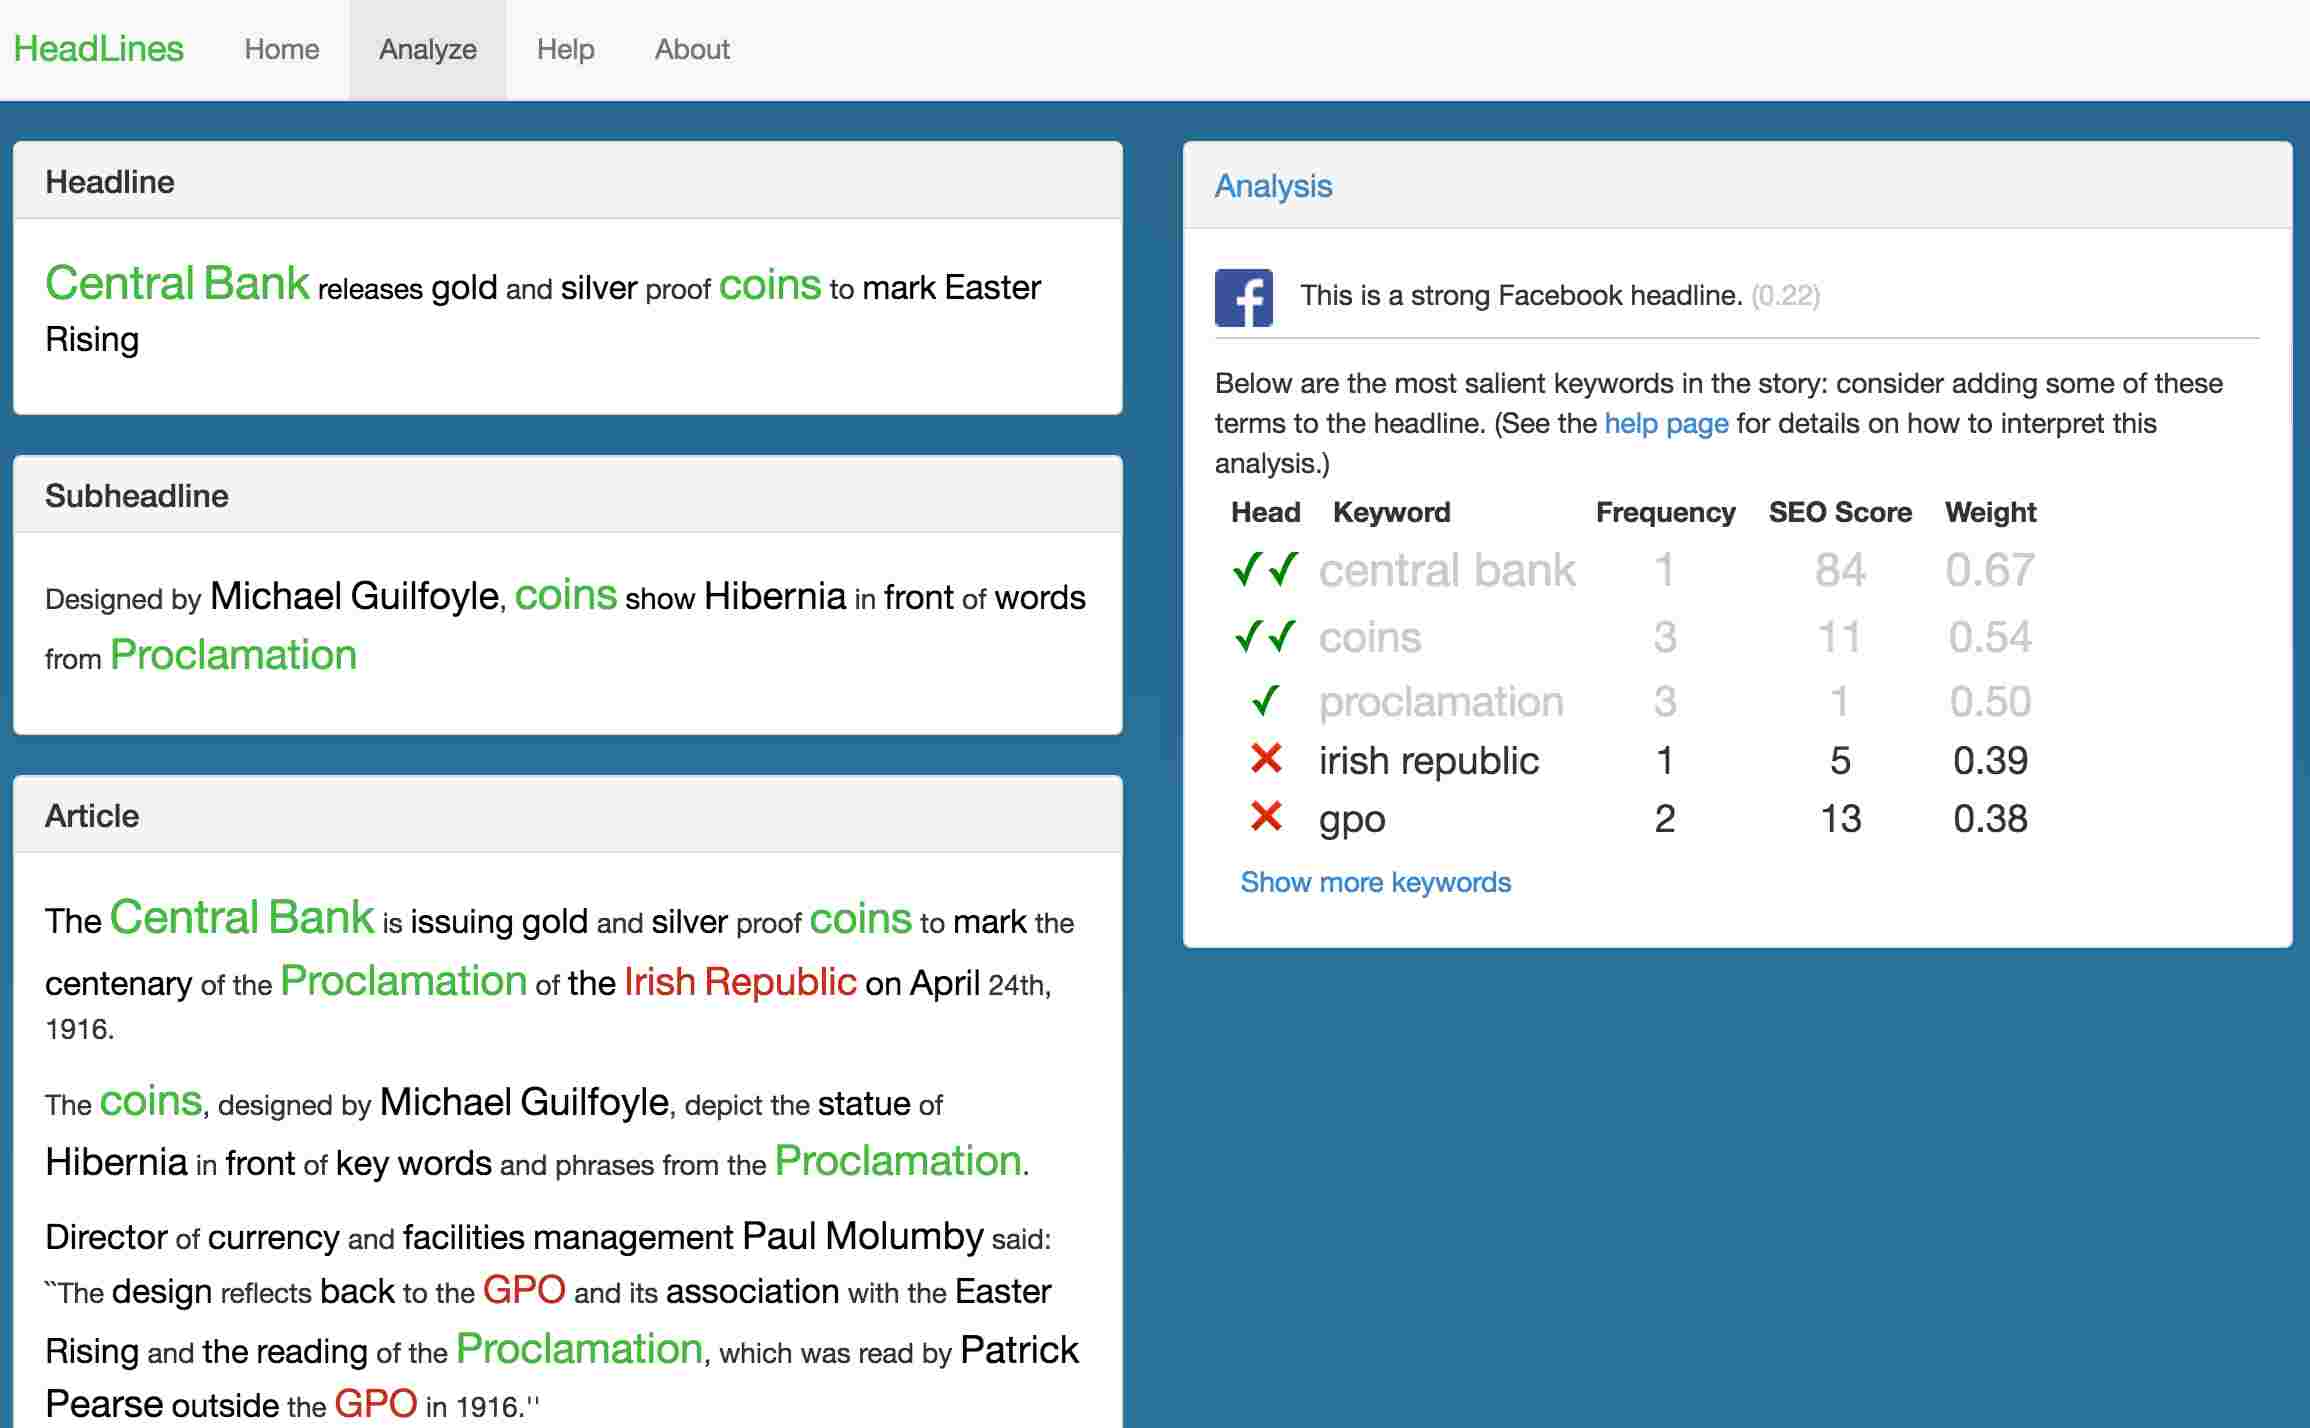Click double checkmark beside coins keyword
This screenshot has width=2310, height=1428.
point(1265,636)
